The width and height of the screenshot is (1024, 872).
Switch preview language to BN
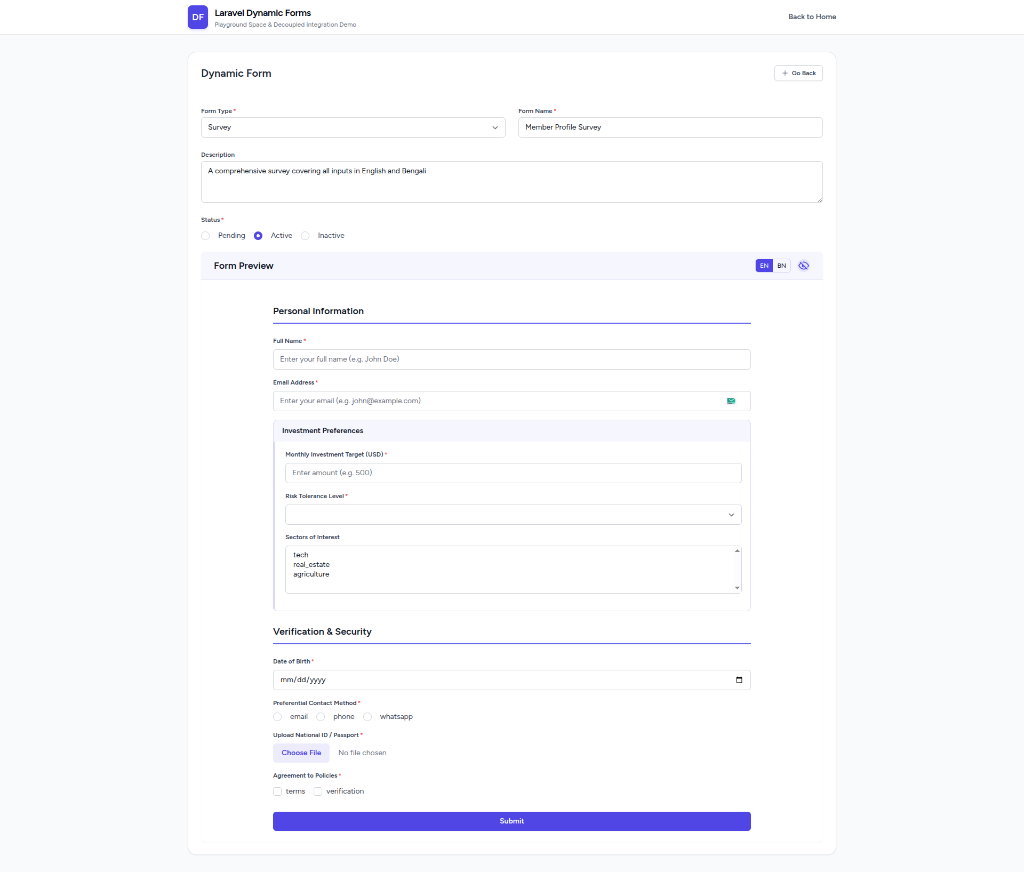tap(781, 266)
